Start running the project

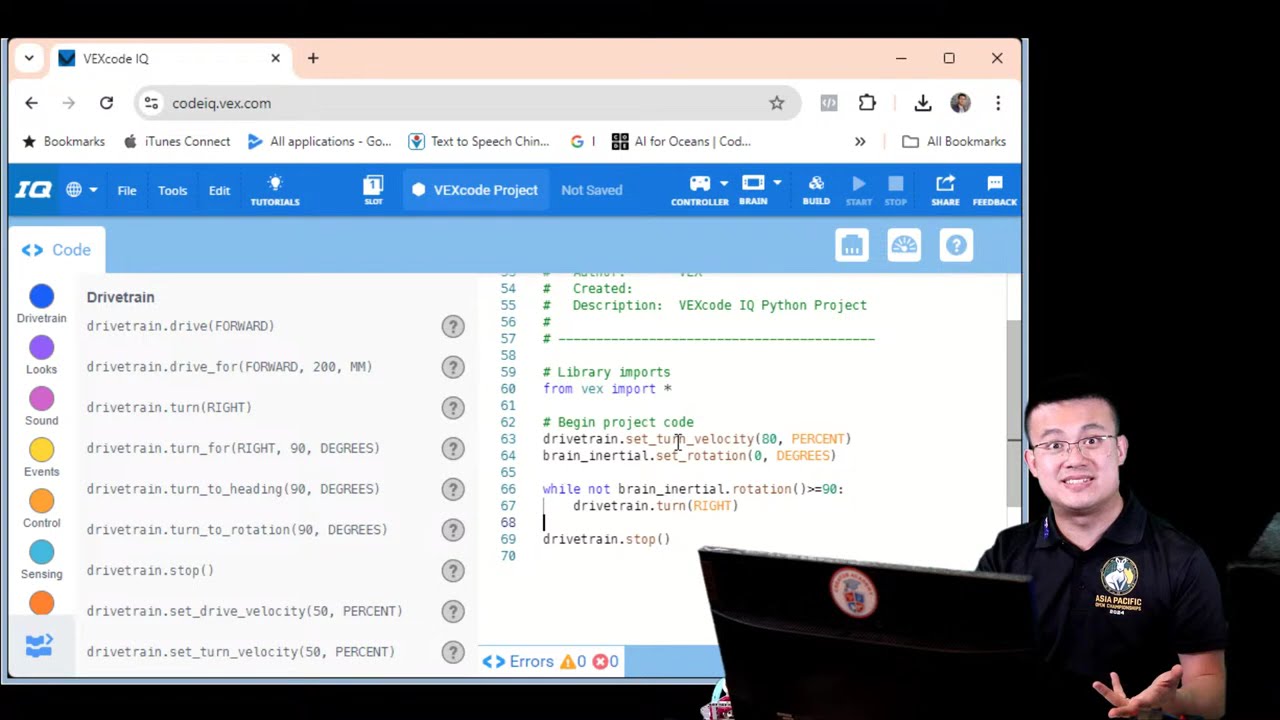(858, 190)
